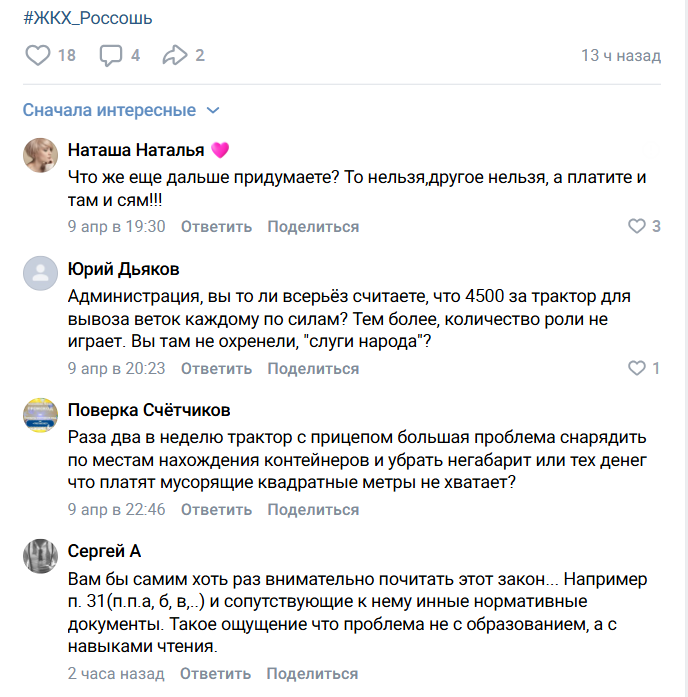The height and width of the screenshot is (697, 688).
Task: Reply to Наташа Наталья's comment
Action: coord(216,226)
